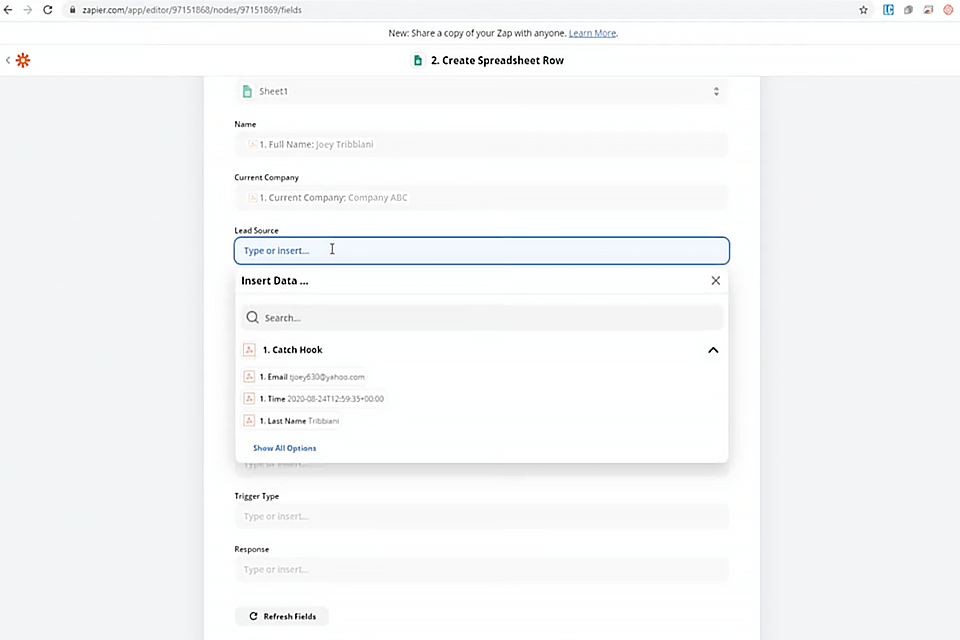
Task: Close the Insert Data panel
Action: [x=715, y=280]
